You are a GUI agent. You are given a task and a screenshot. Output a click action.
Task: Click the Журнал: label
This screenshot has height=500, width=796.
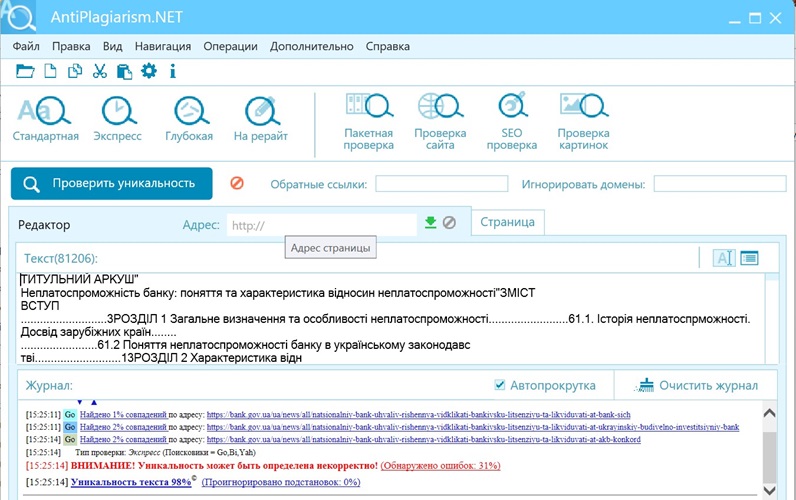pos(49,385)
